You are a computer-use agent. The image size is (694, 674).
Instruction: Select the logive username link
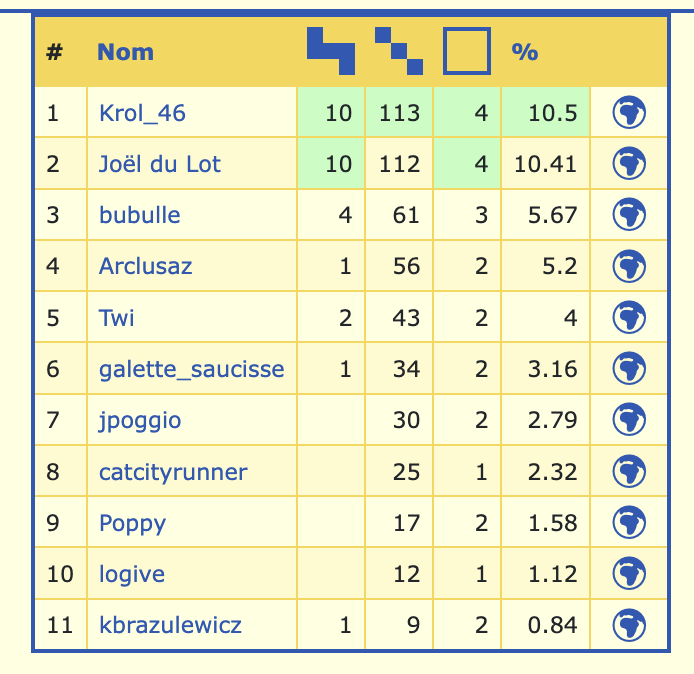coord(132,574)
